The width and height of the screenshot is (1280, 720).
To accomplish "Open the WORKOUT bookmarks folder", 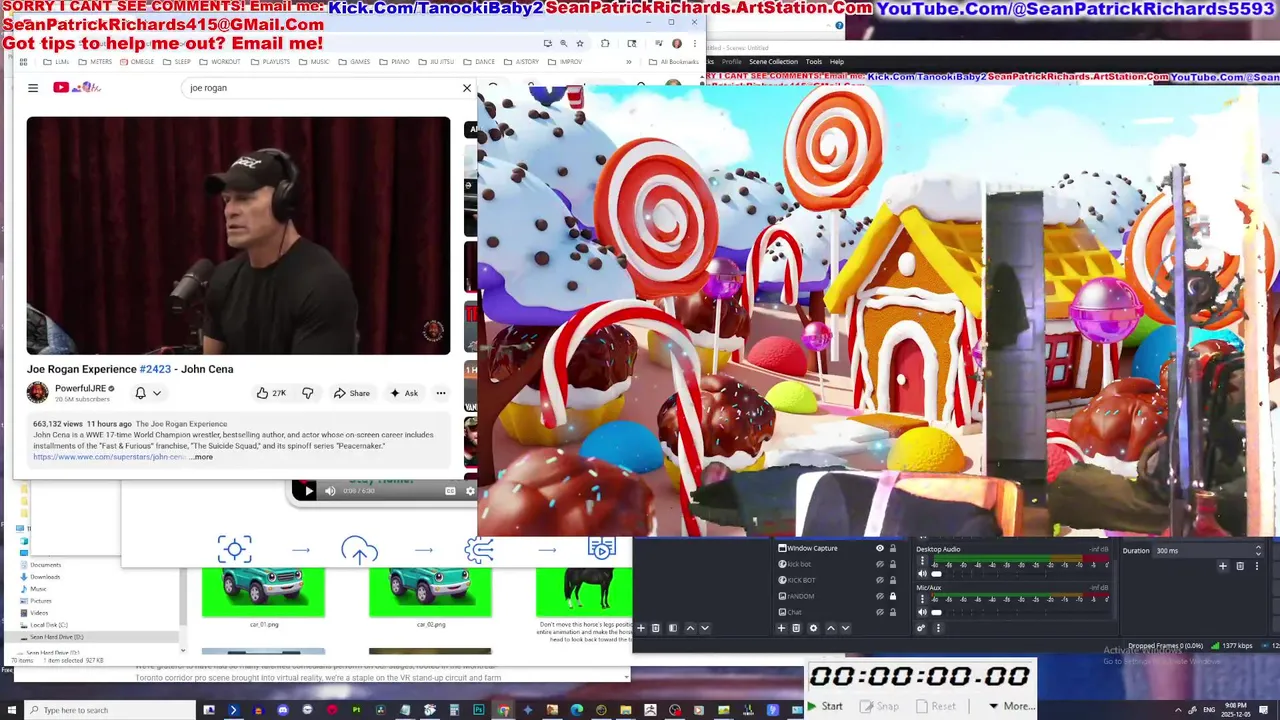I will pos(219,62).
